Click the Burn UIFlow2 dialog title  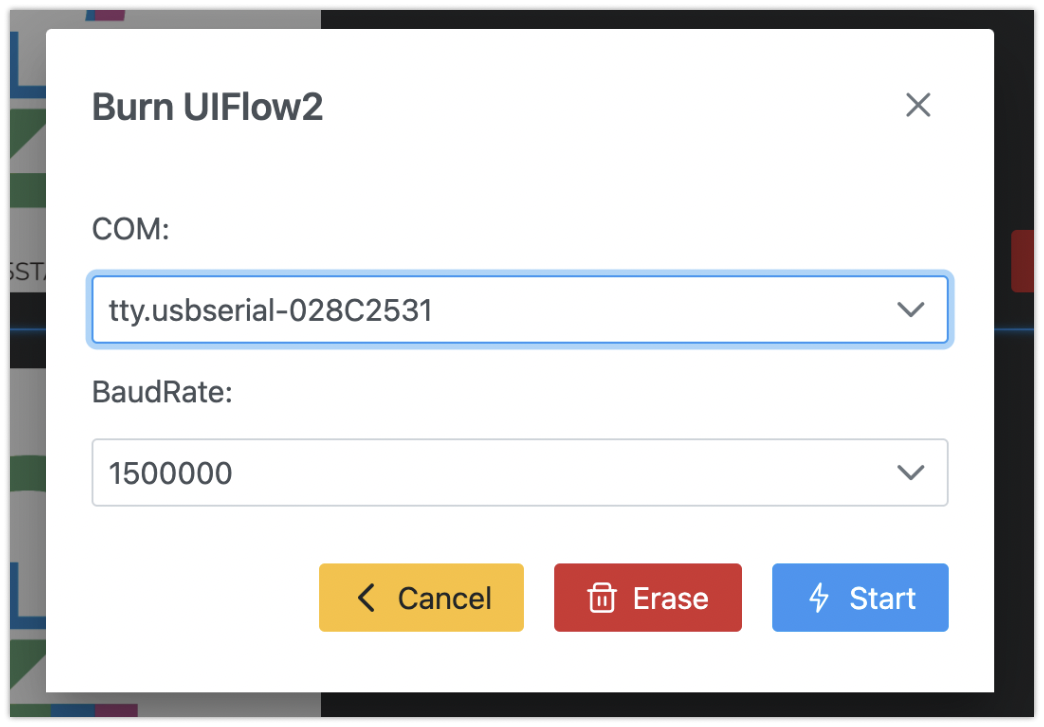[207, 106]
